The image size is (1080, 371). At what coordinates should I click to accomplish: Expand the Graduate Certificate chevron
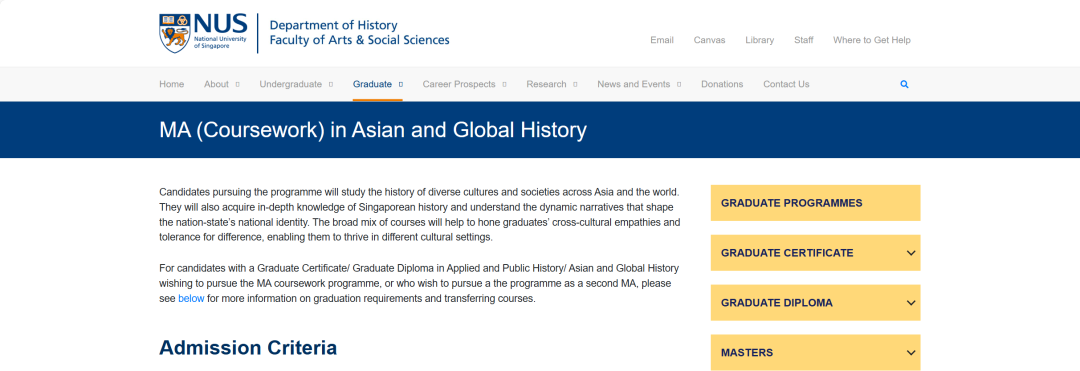pos(911,253)
